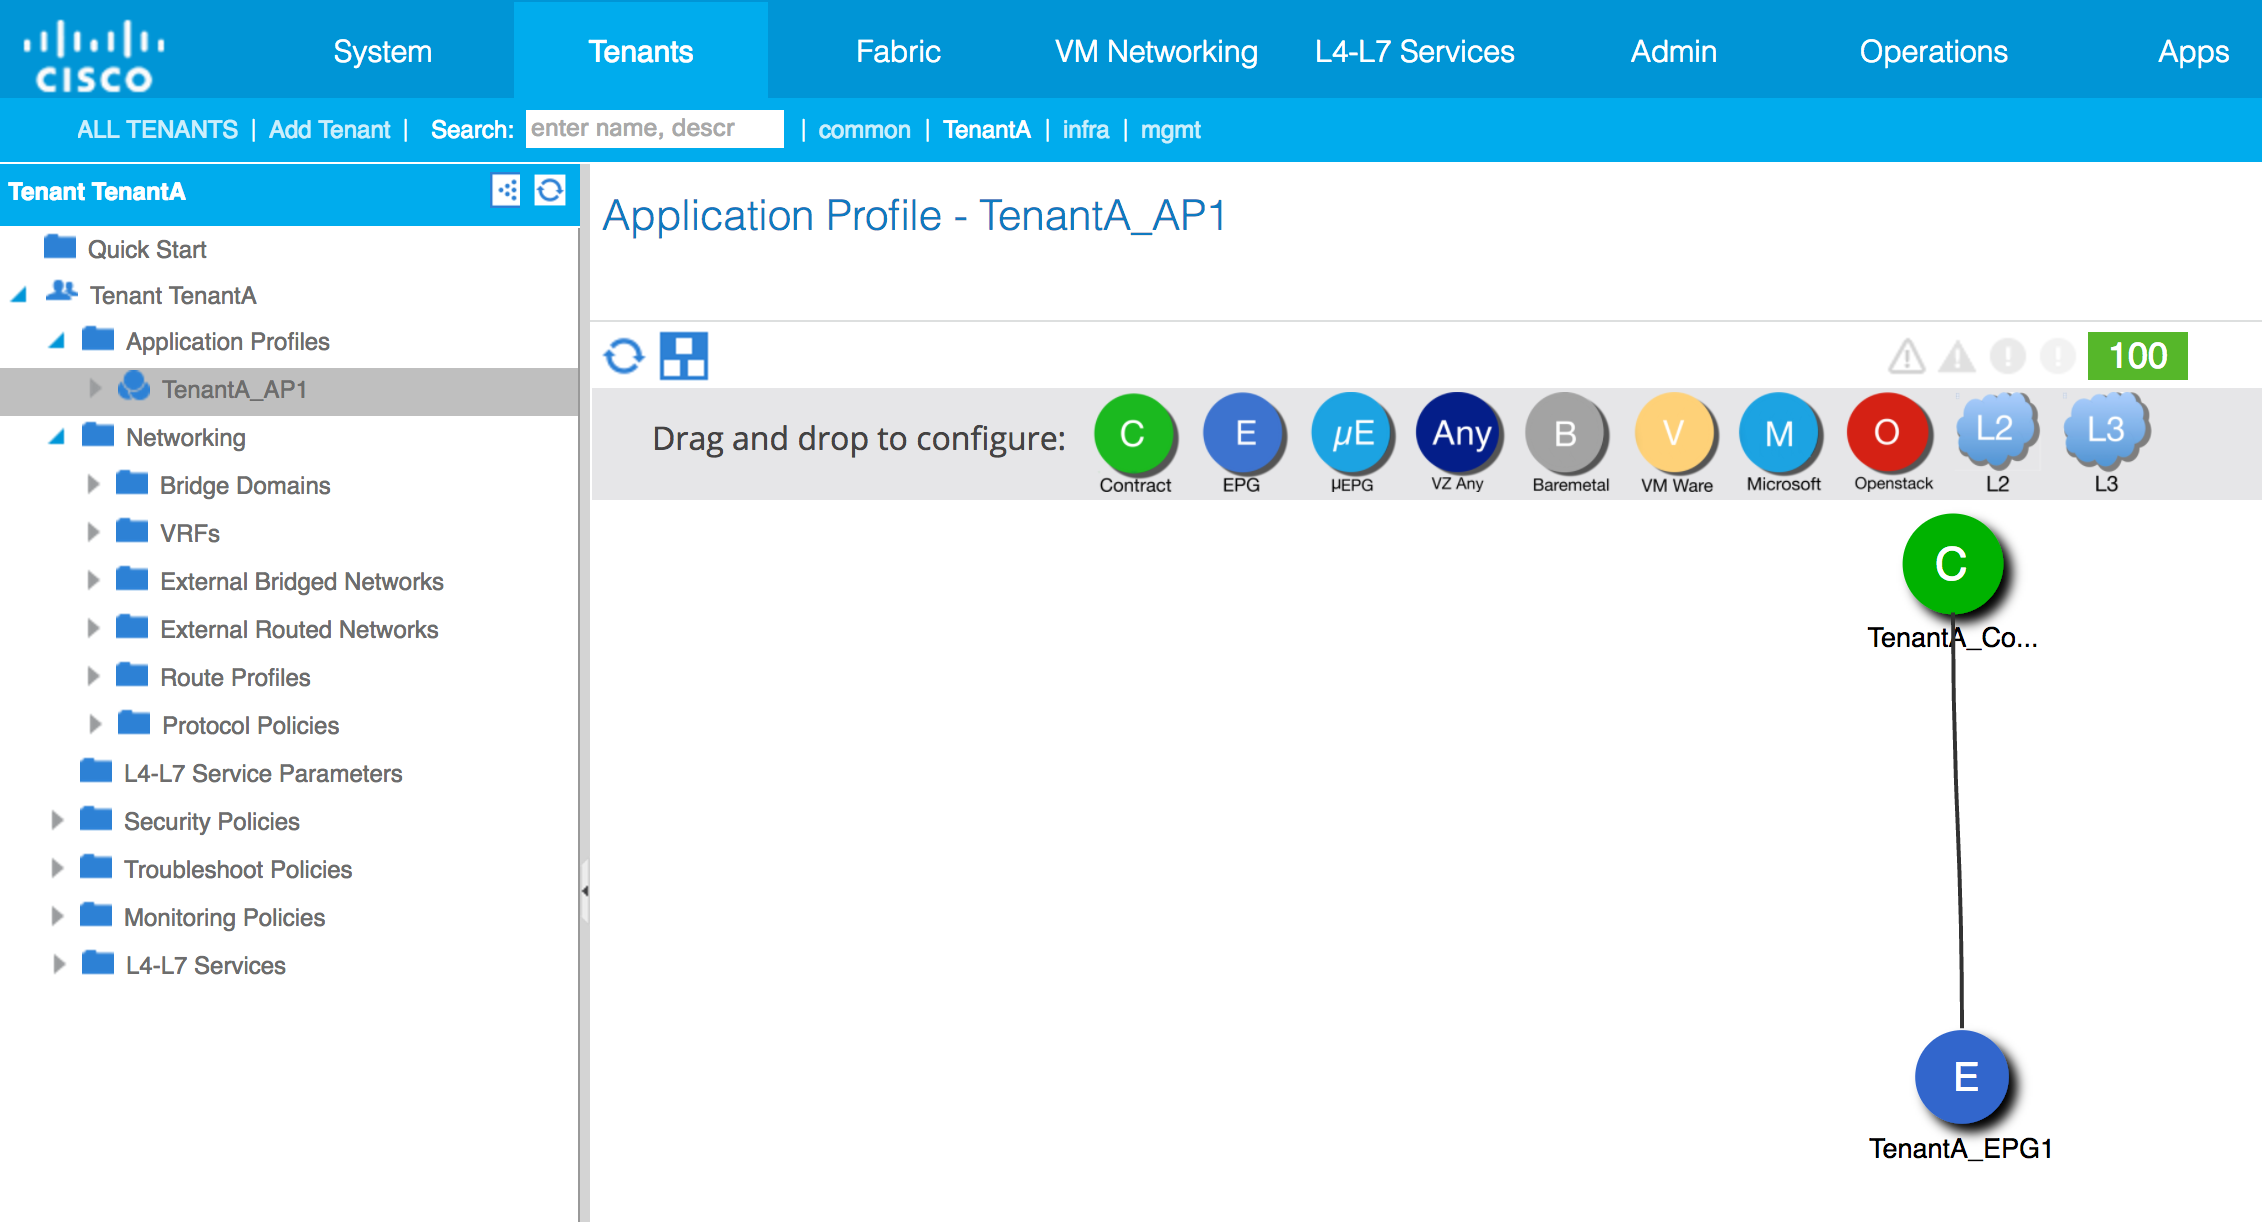The height and width of the screenshot is (1222, 2262).
Task: Select the µEPG drag-and-drop icon
Action: [x=1352, y=434]
